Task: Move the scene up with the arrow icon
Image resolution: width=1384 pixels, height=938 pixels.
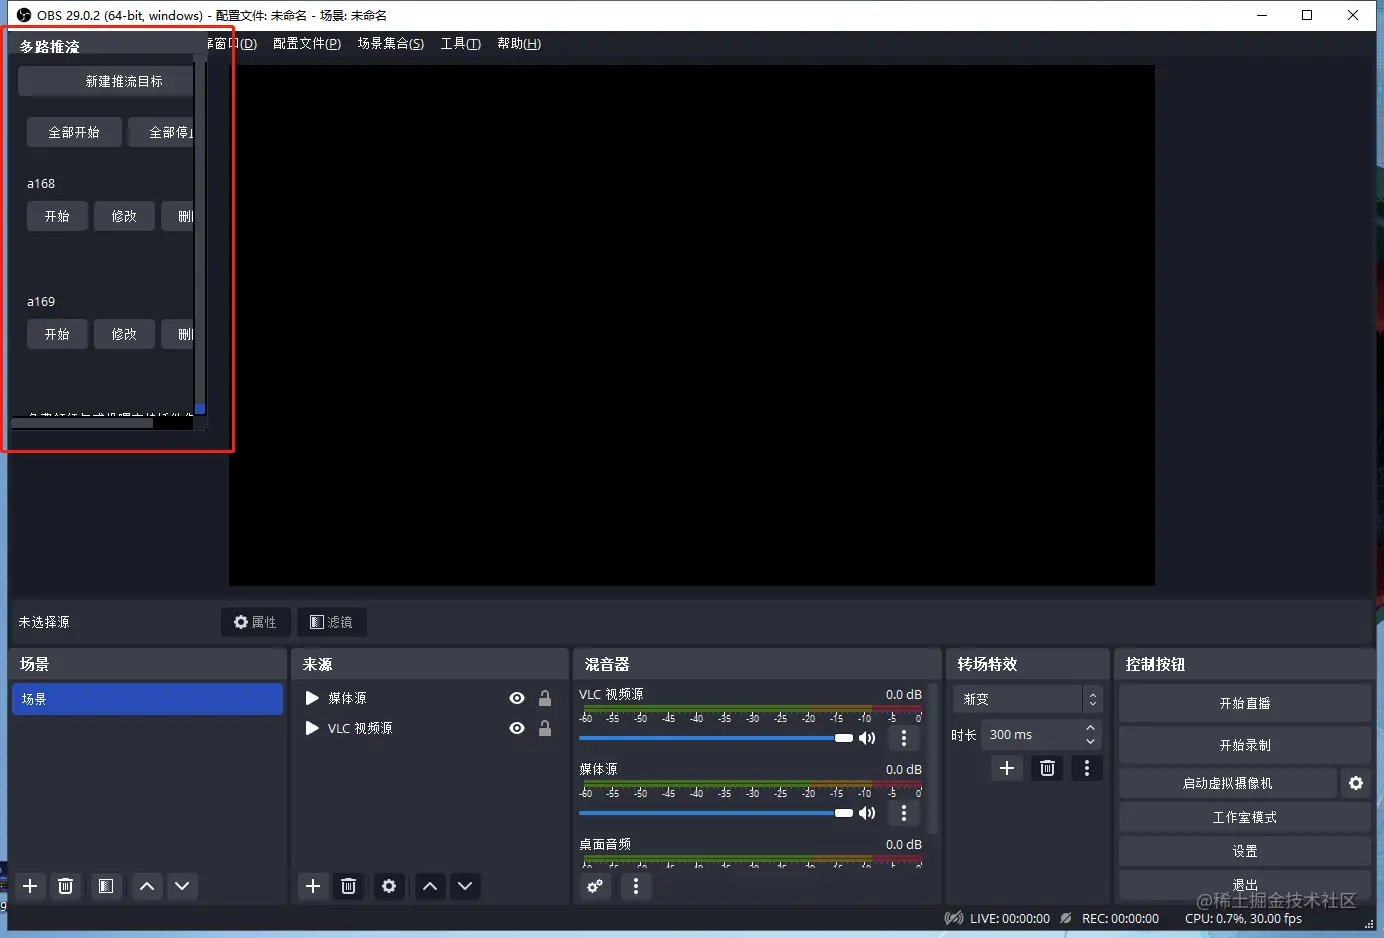Action: [147, 886]
